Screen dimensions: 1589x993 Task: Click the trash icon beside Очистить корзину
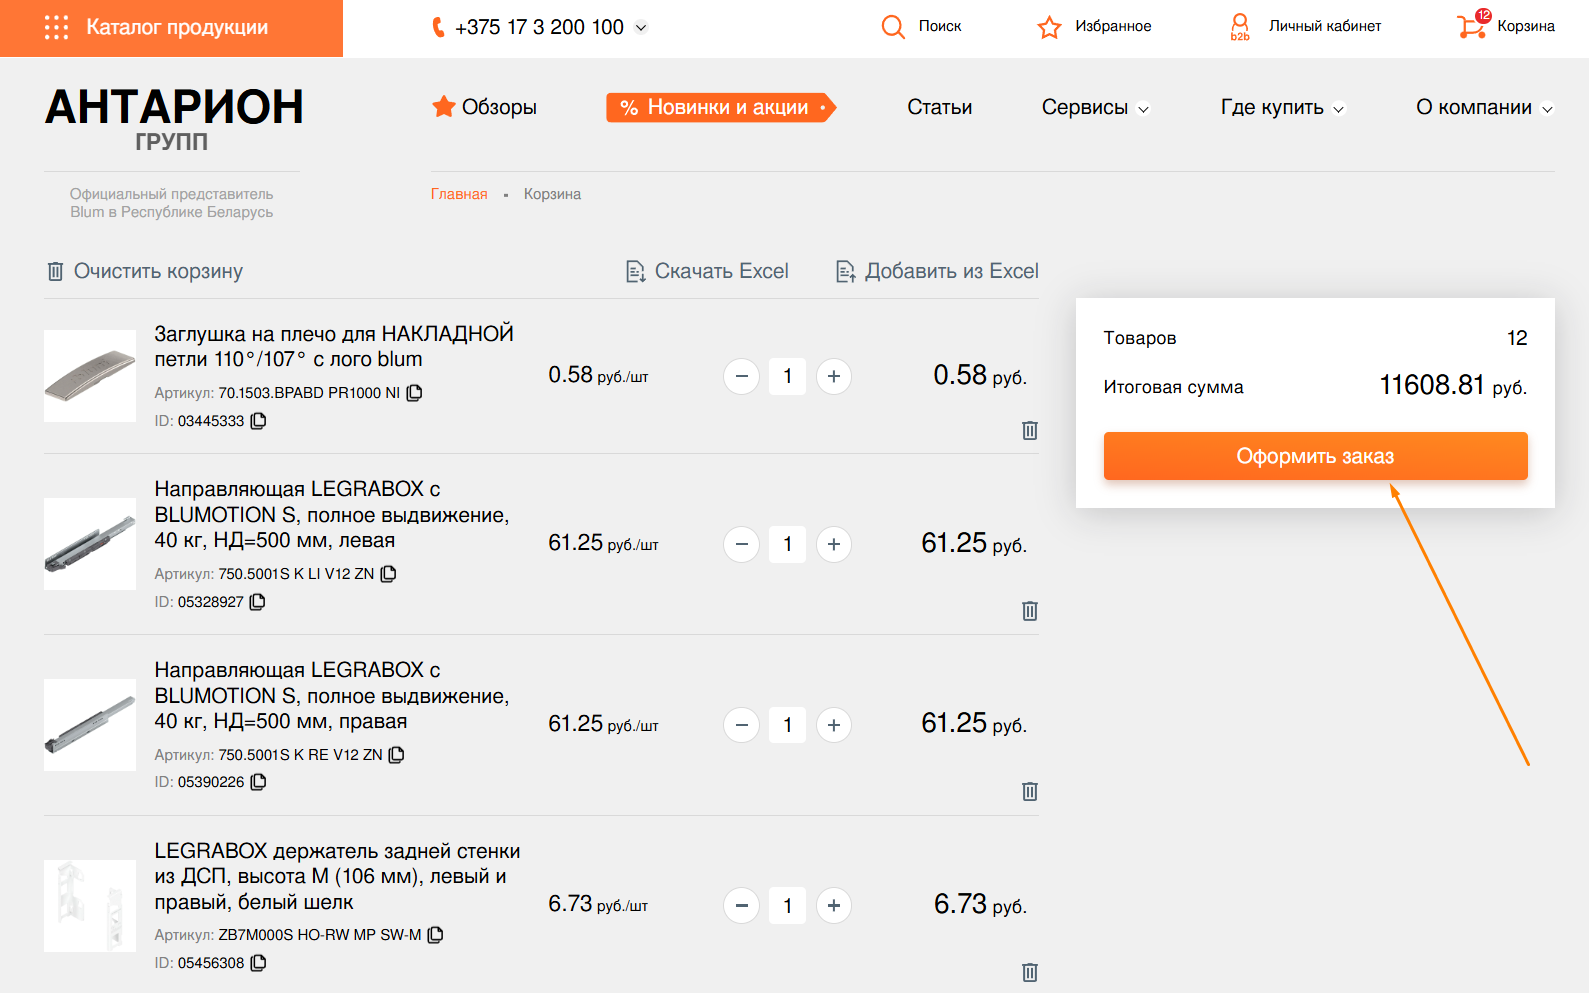point(55,271)
